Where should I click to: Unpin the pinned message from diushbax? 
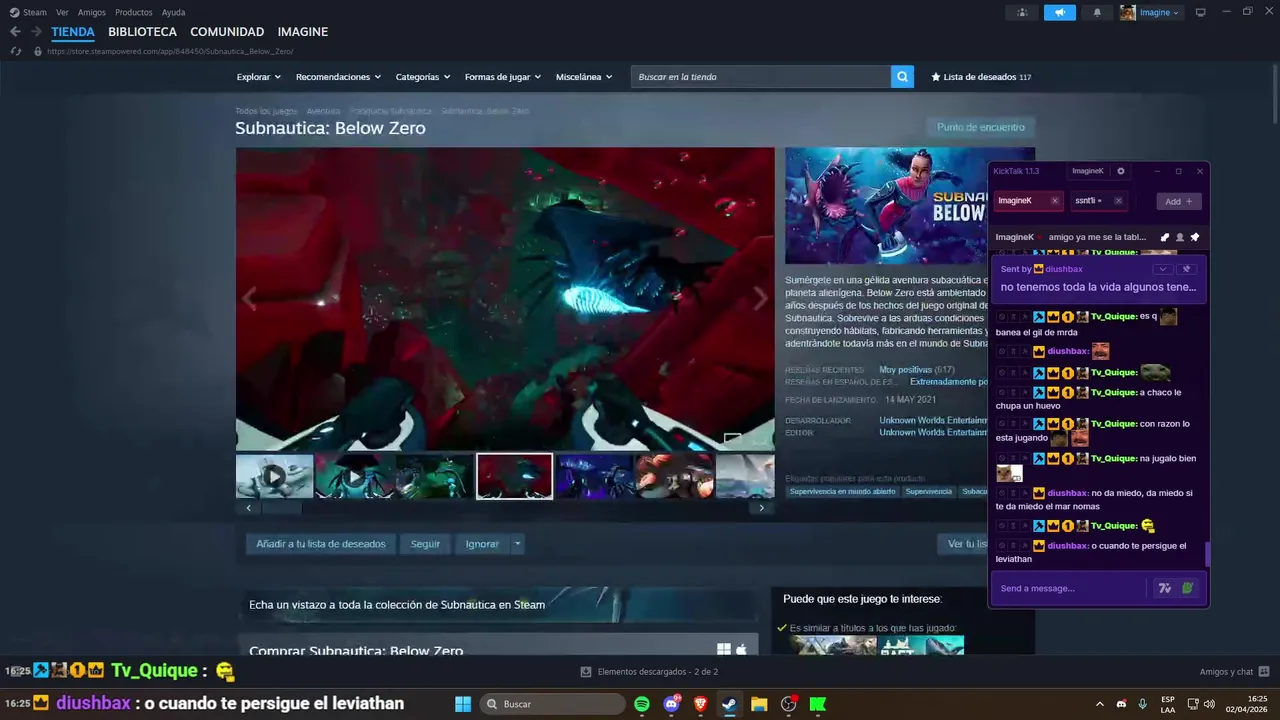[x=1187, y=269]
